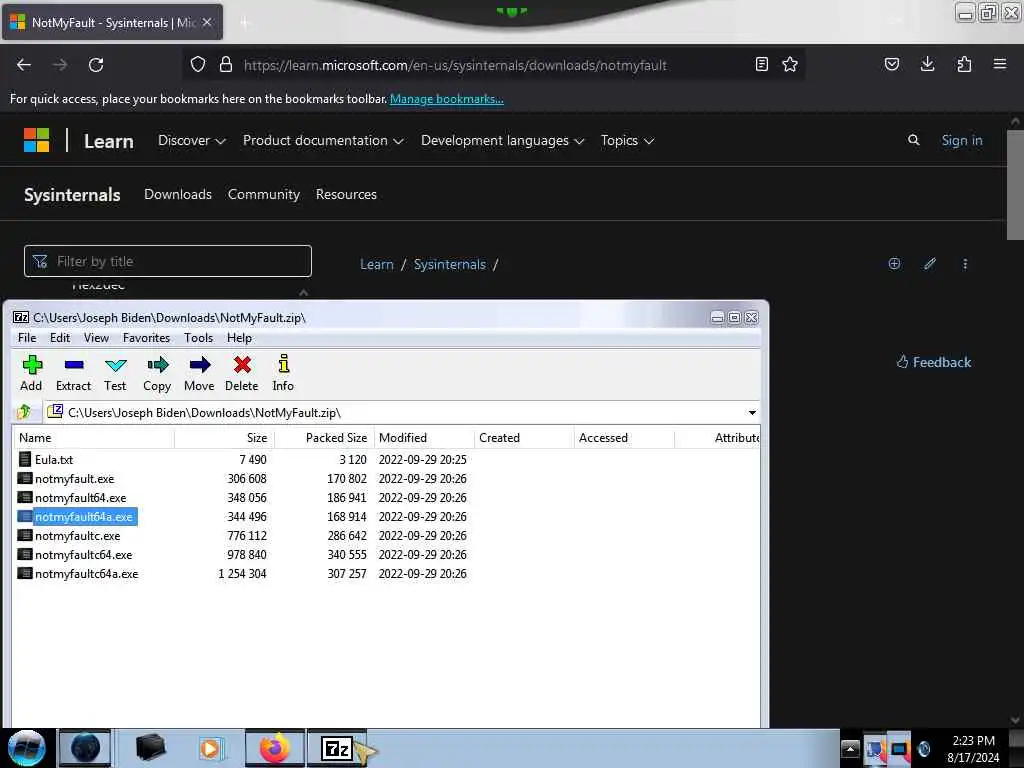Go back in Firefox history
Viewport: 1024px width, 768px height.
[24, 65]
